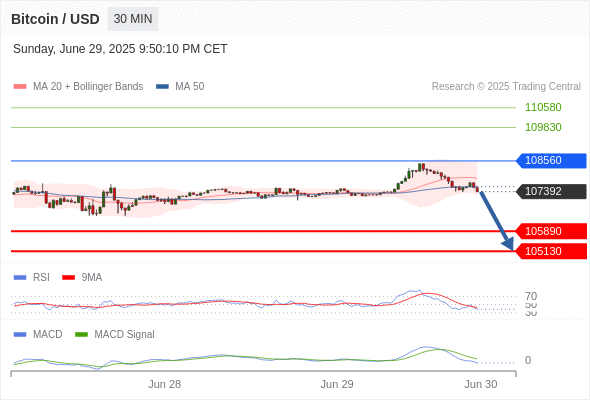Click the 107392 current price tag
Screen dimensions: 590x400
click(551, 192)
